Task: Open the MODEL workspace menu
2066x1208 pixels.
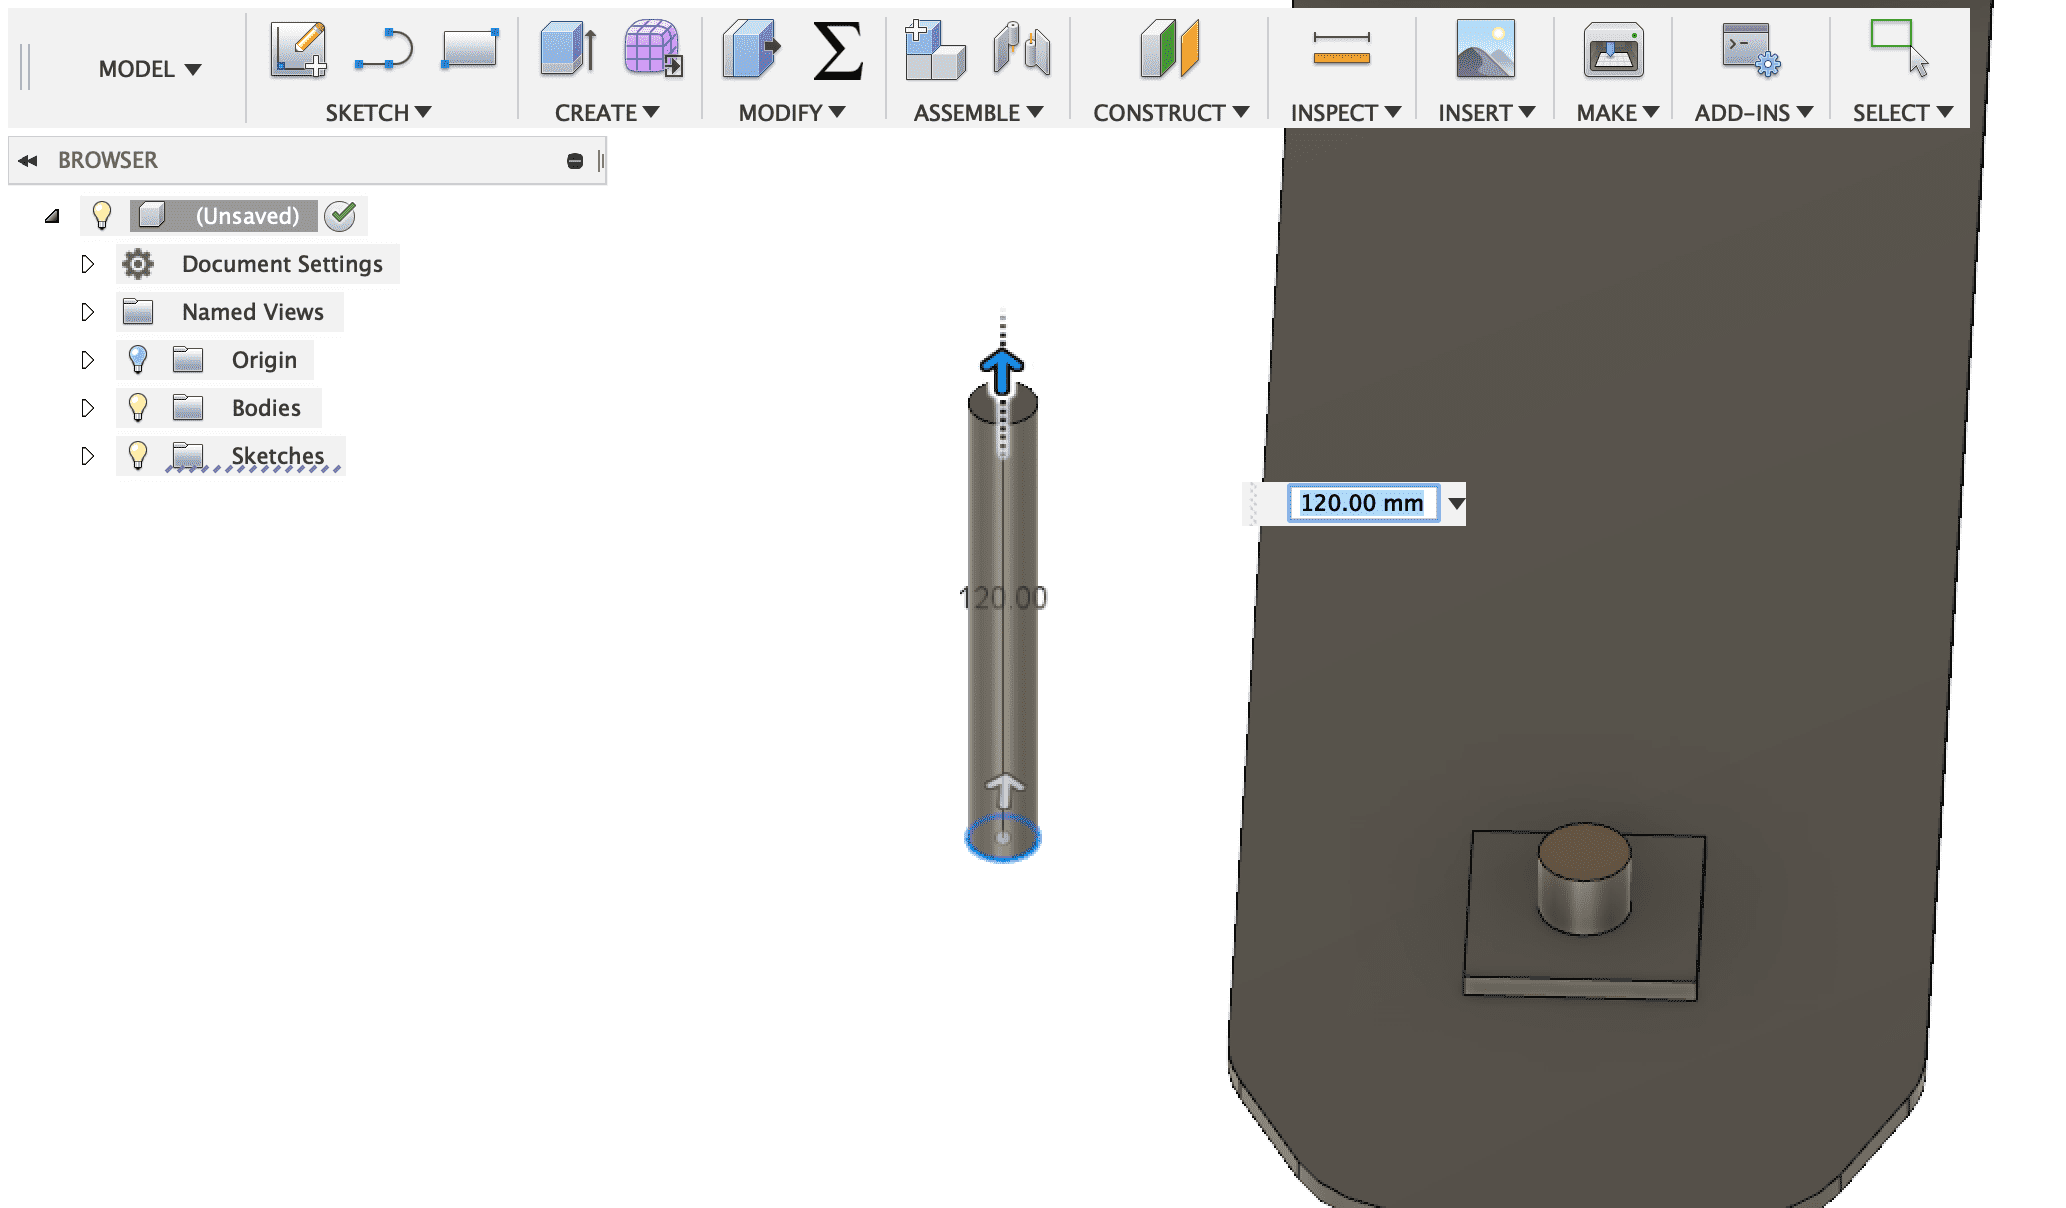Action: pyautogui.click(x=149, y=69)
